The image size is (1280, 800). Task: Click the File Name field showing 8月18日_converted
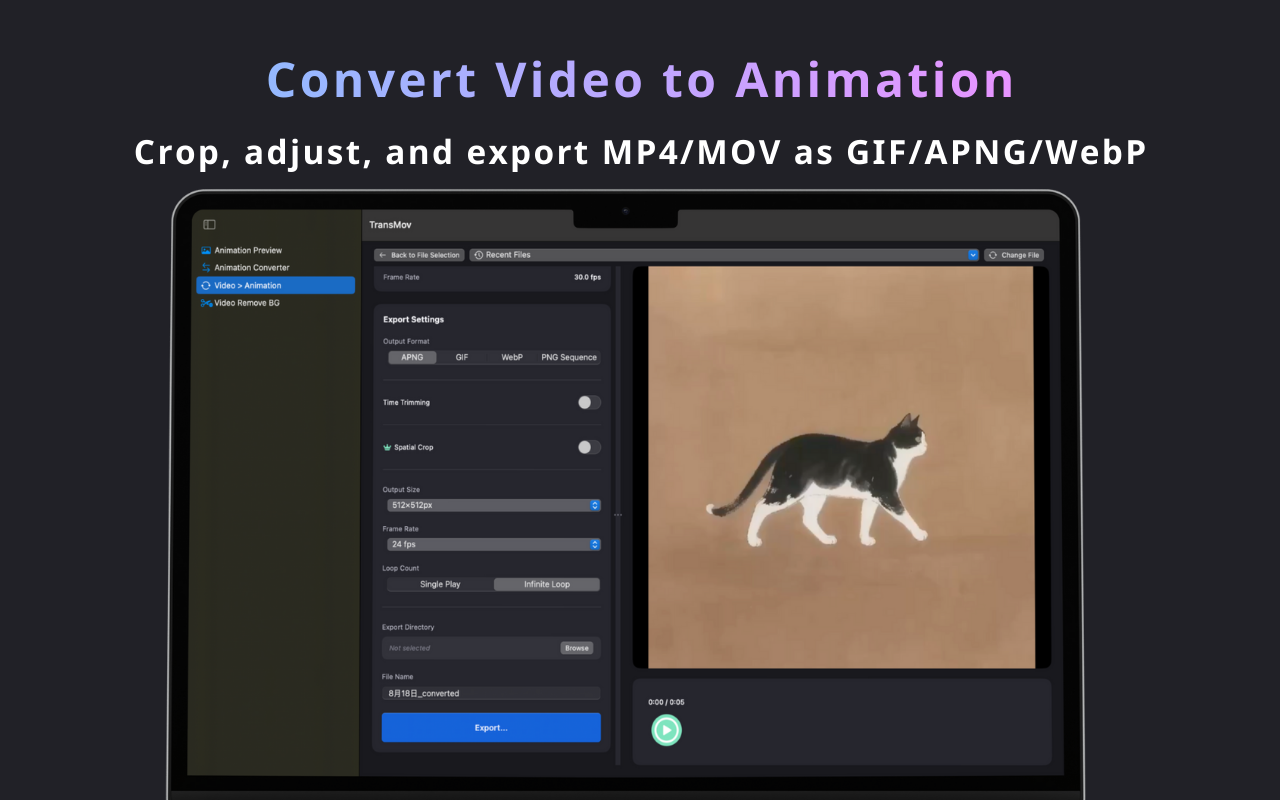pos(491,692)
